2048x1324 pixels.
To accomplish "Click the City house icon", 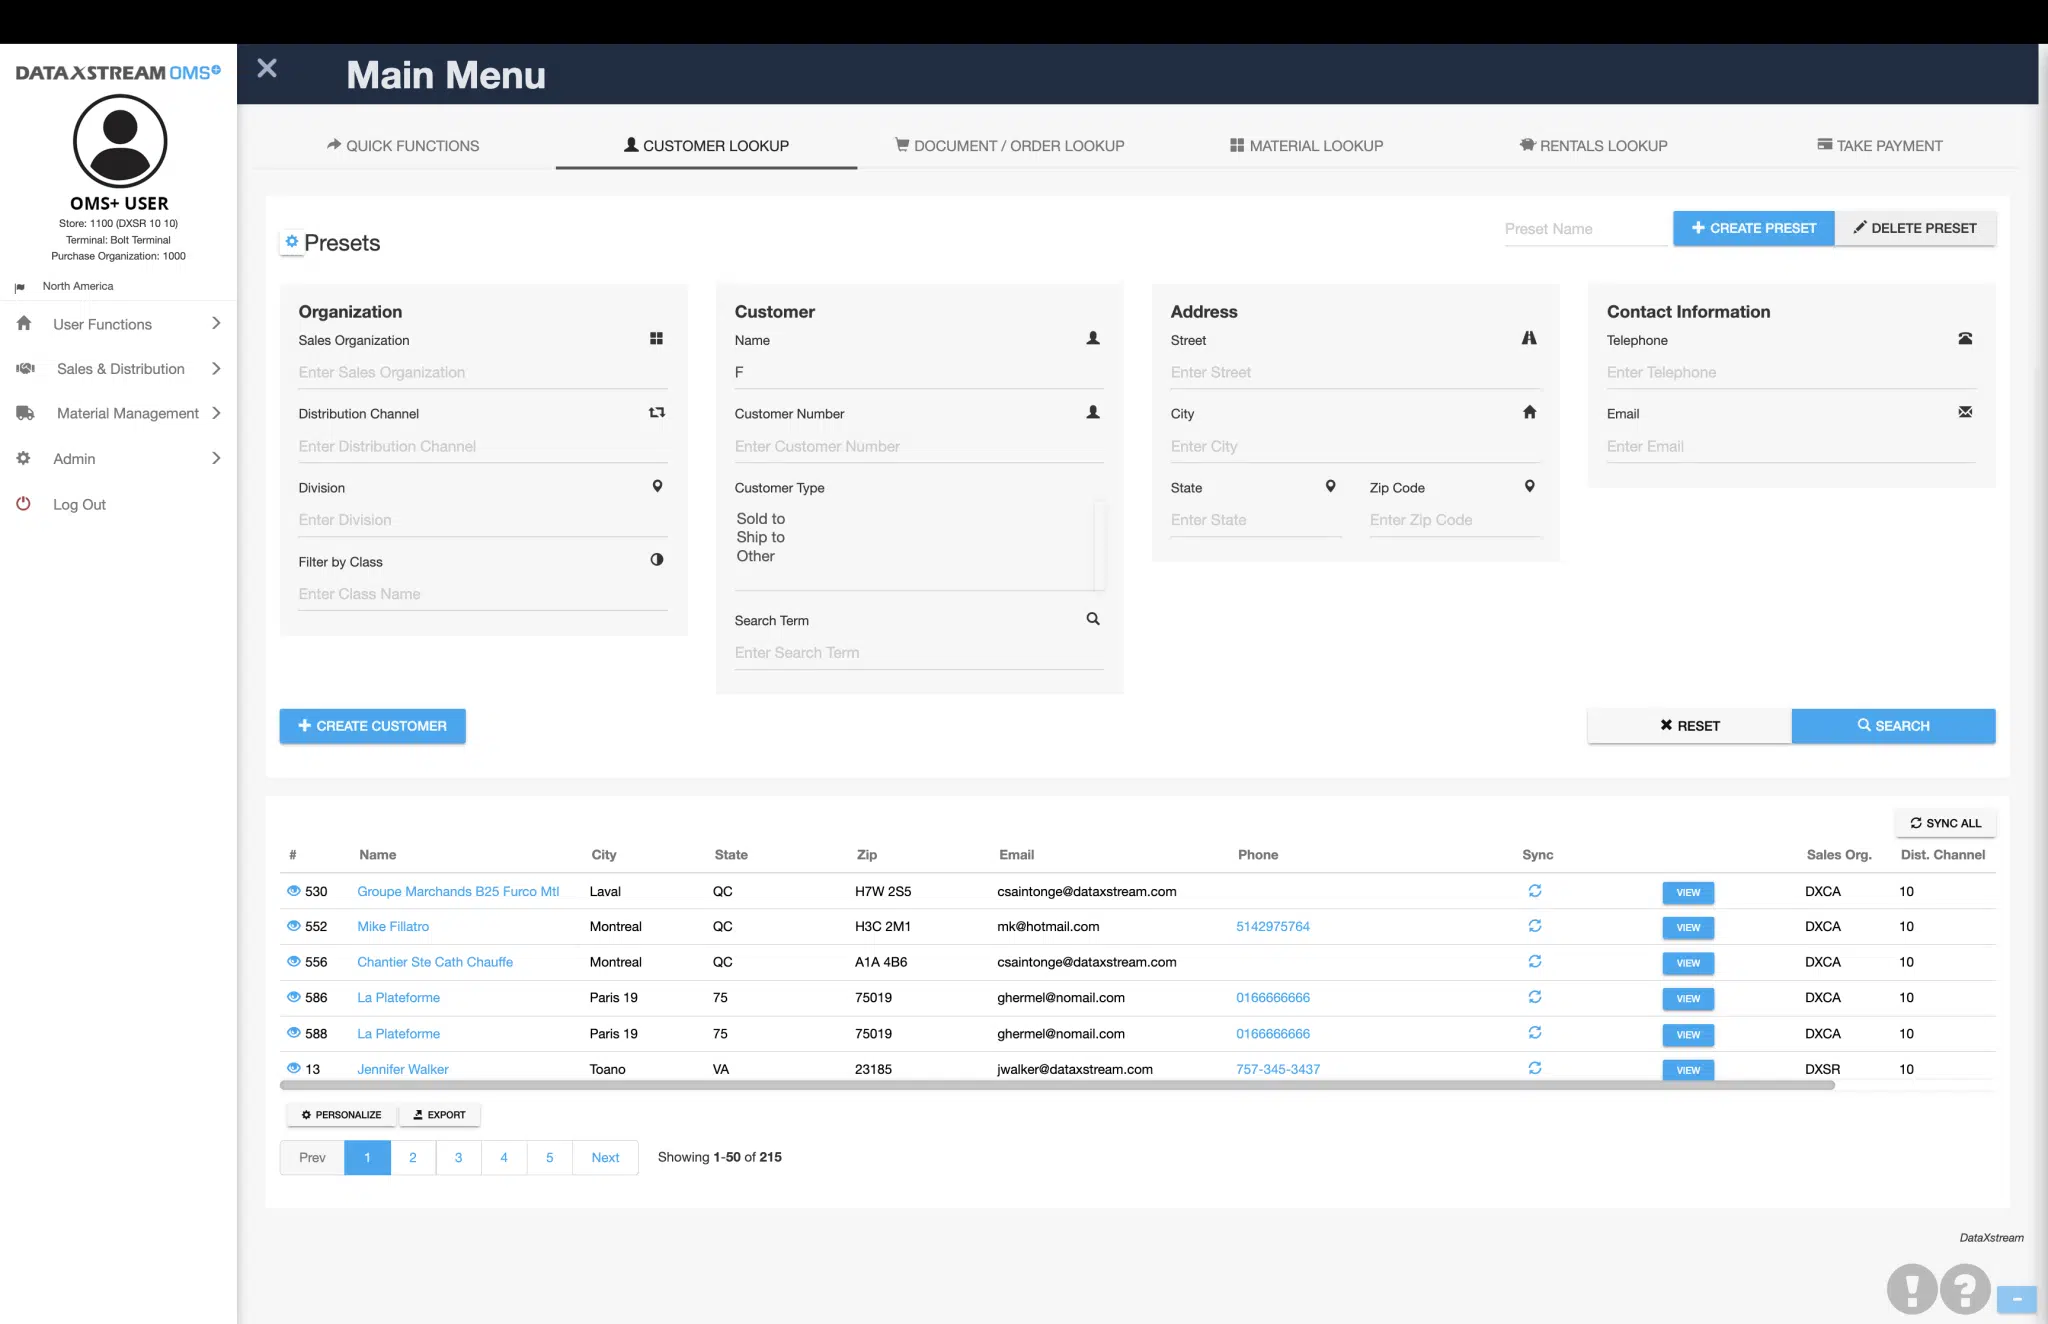I will tap(1529, 412).
